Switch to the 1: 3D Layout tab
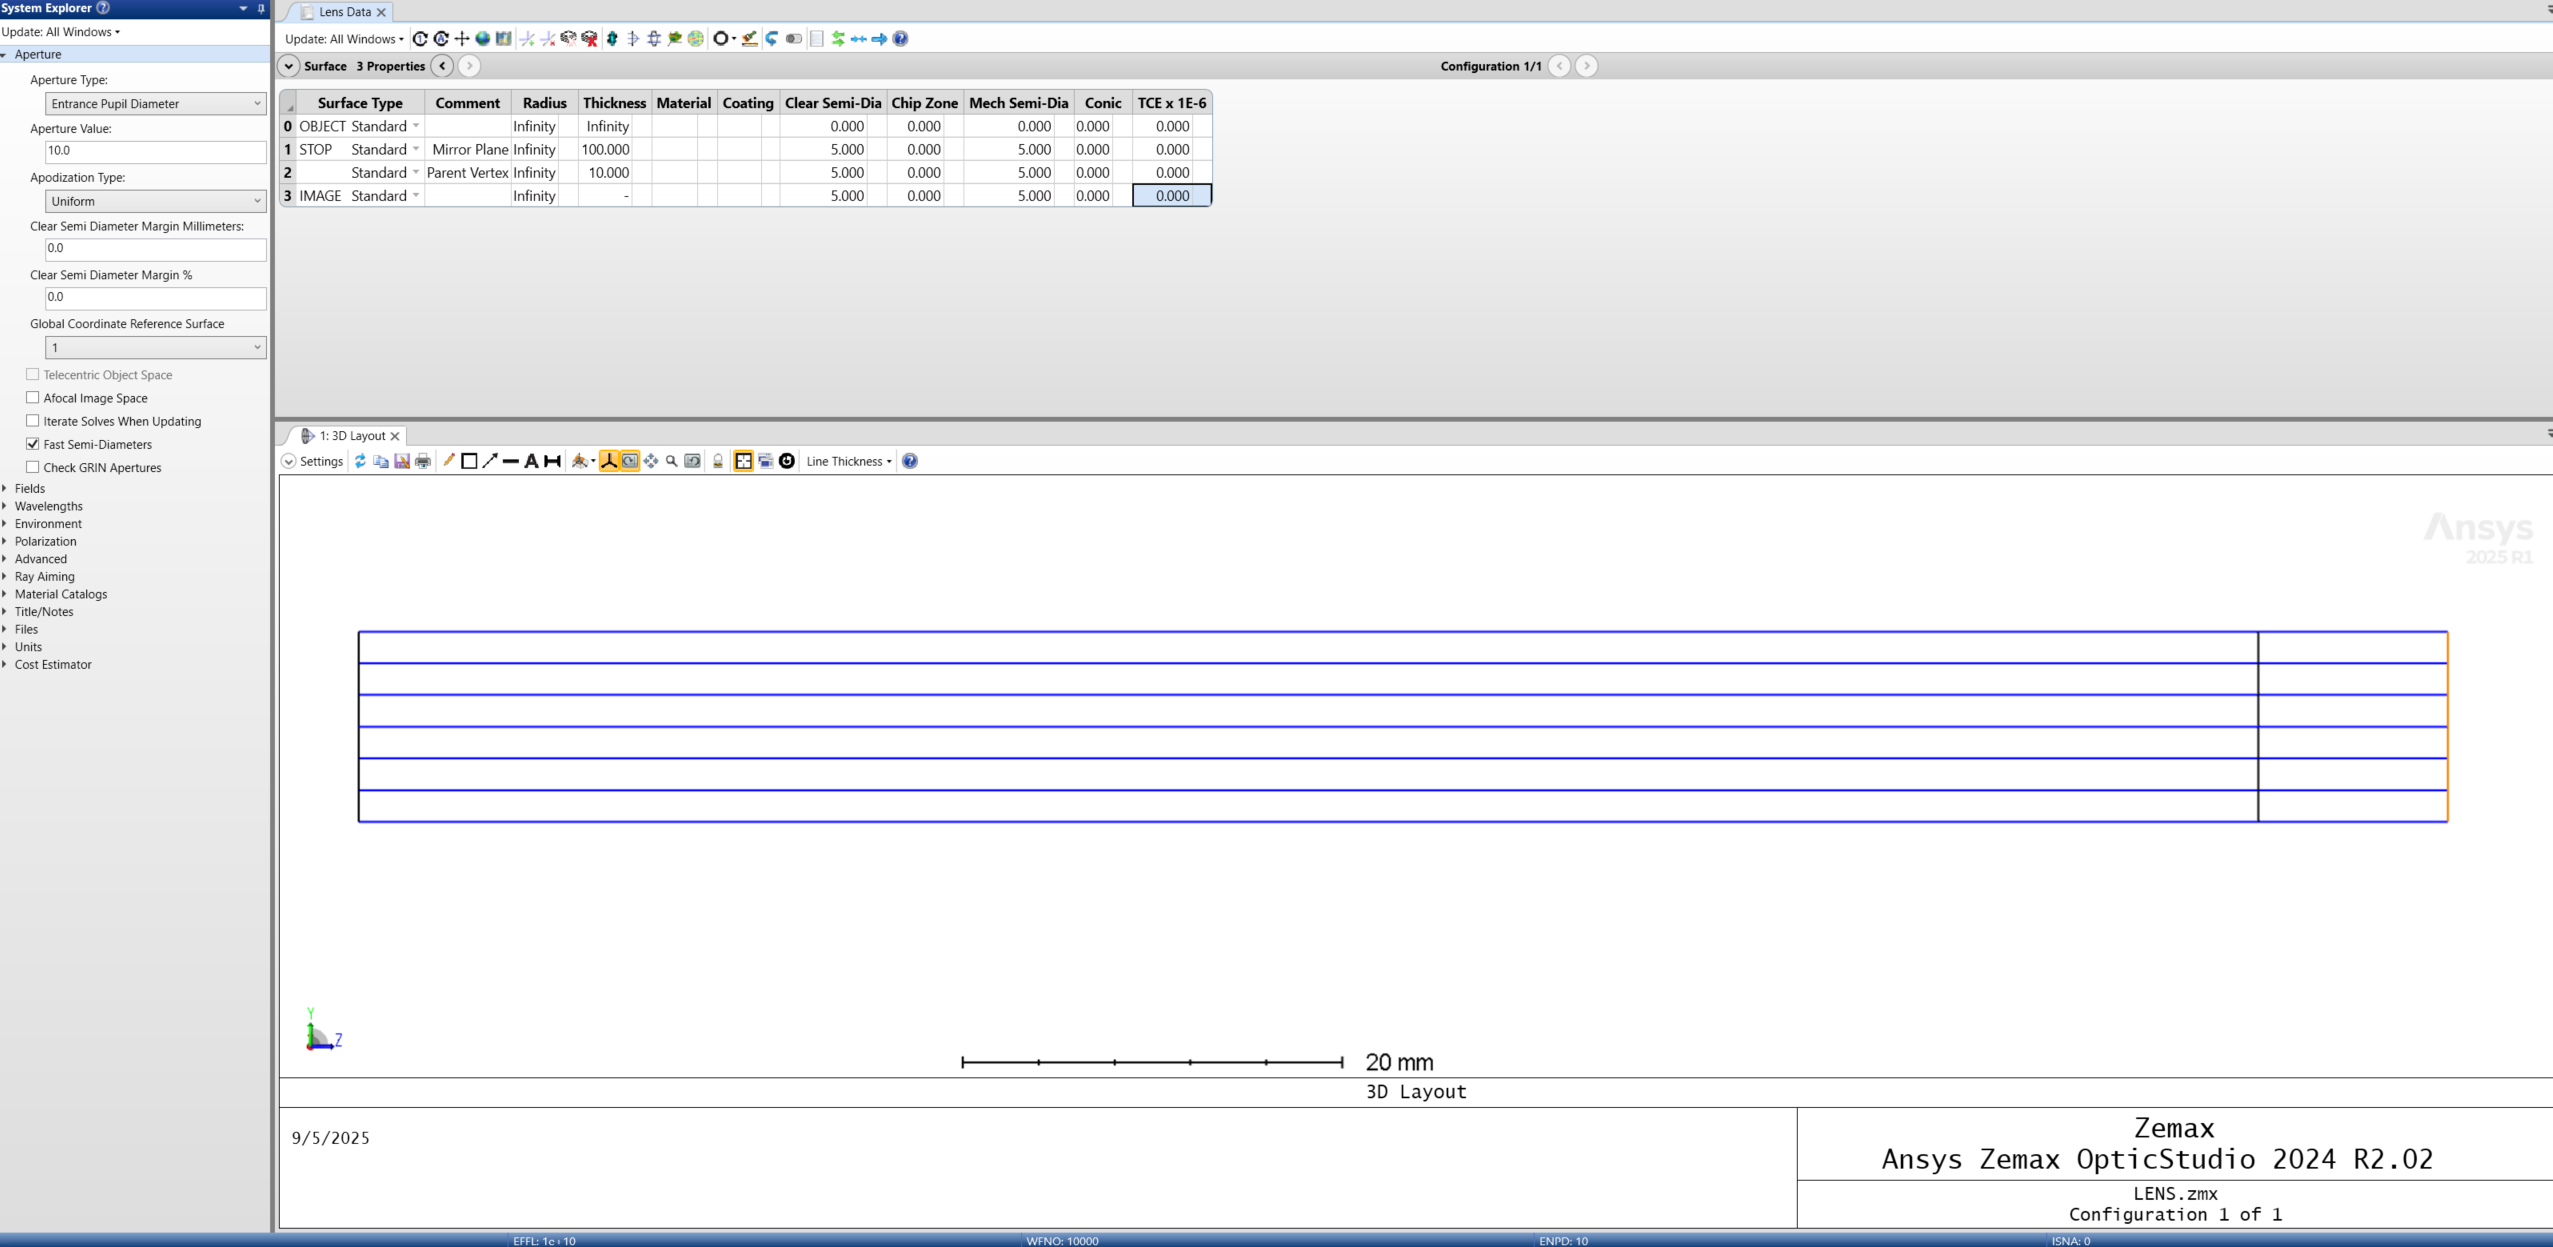This screenshot has height=1247, width=2553. pos(351,436)
